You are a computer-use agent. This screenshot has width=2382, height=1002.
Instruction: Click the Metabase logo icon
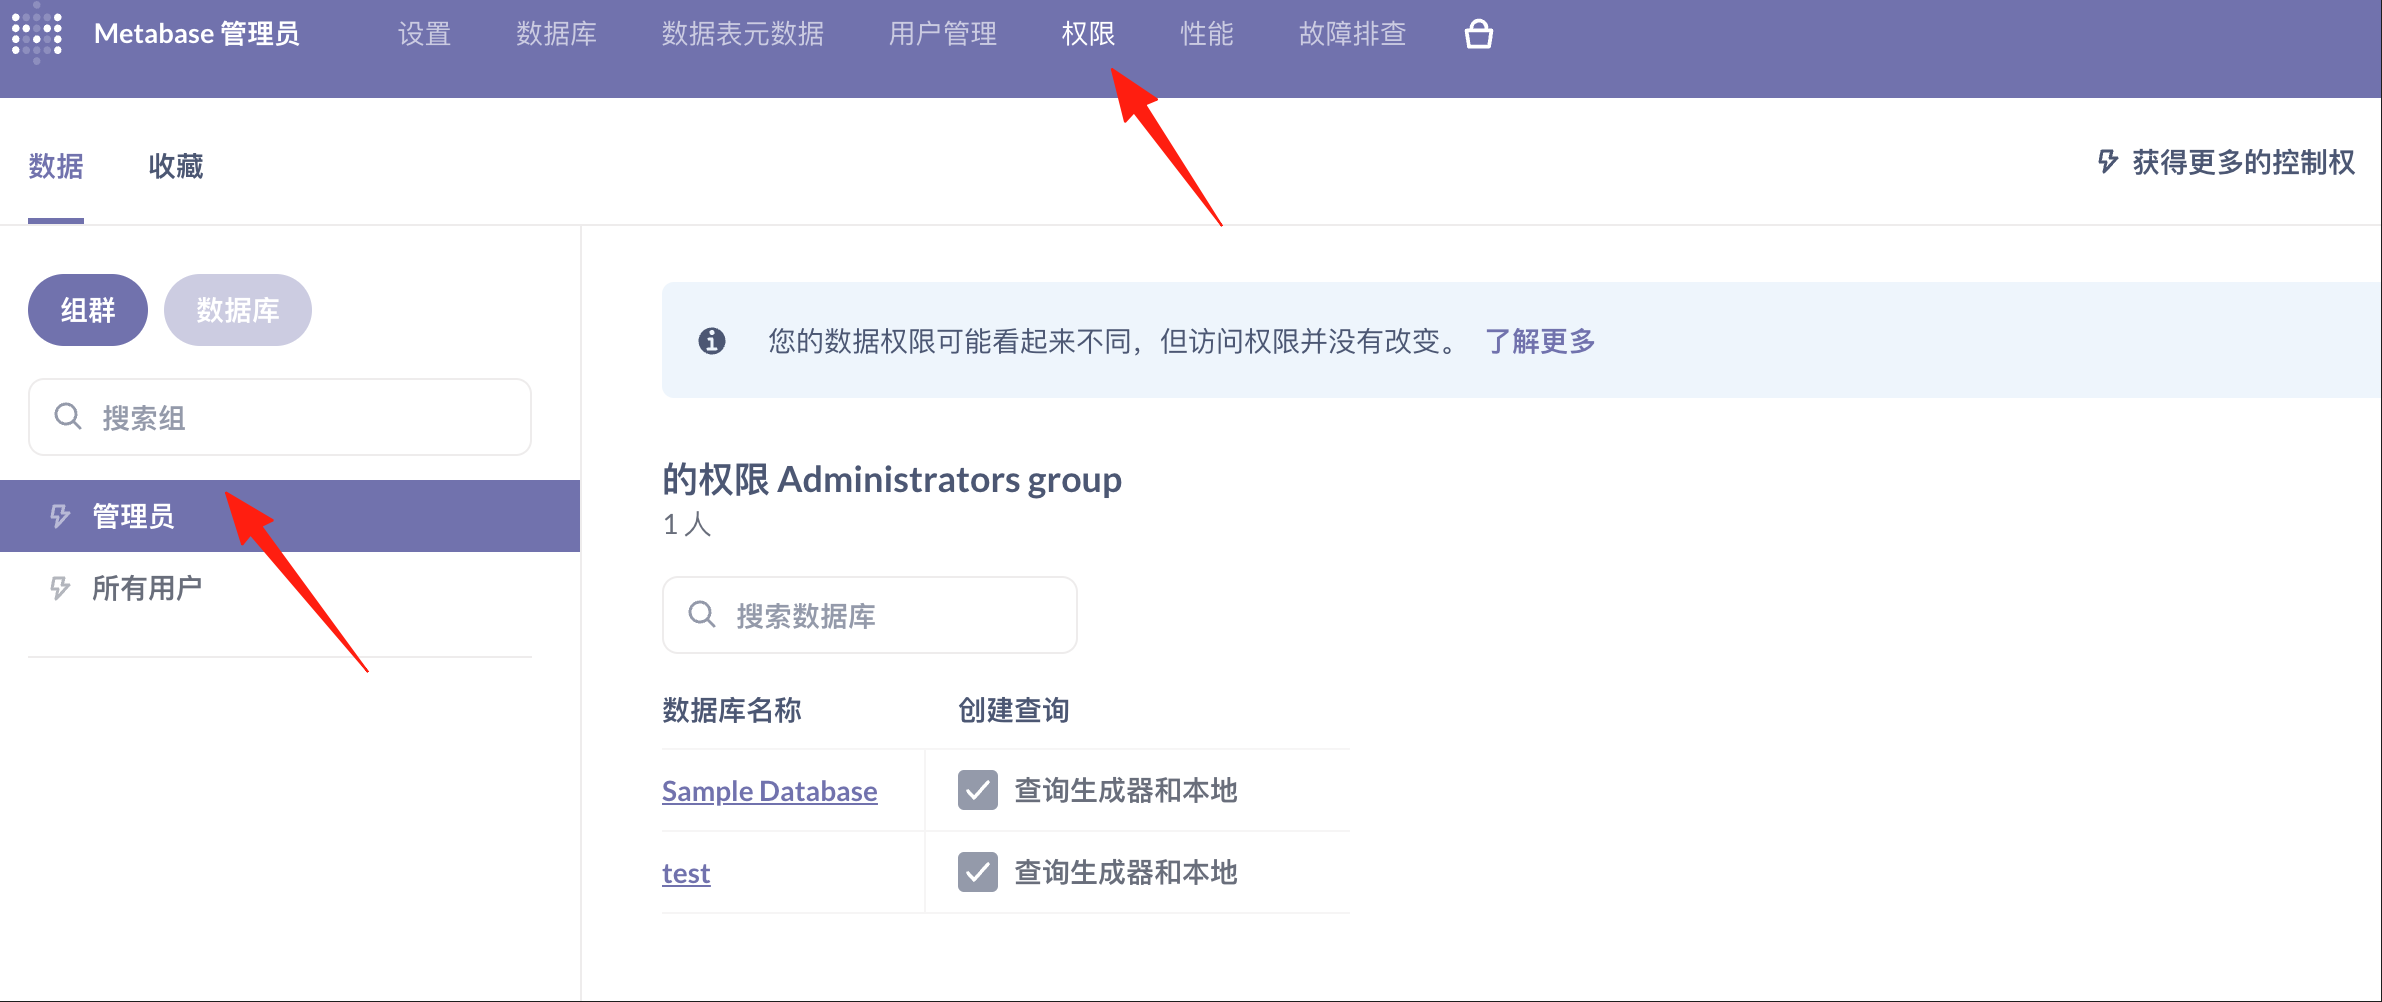[x=37, y=34]
